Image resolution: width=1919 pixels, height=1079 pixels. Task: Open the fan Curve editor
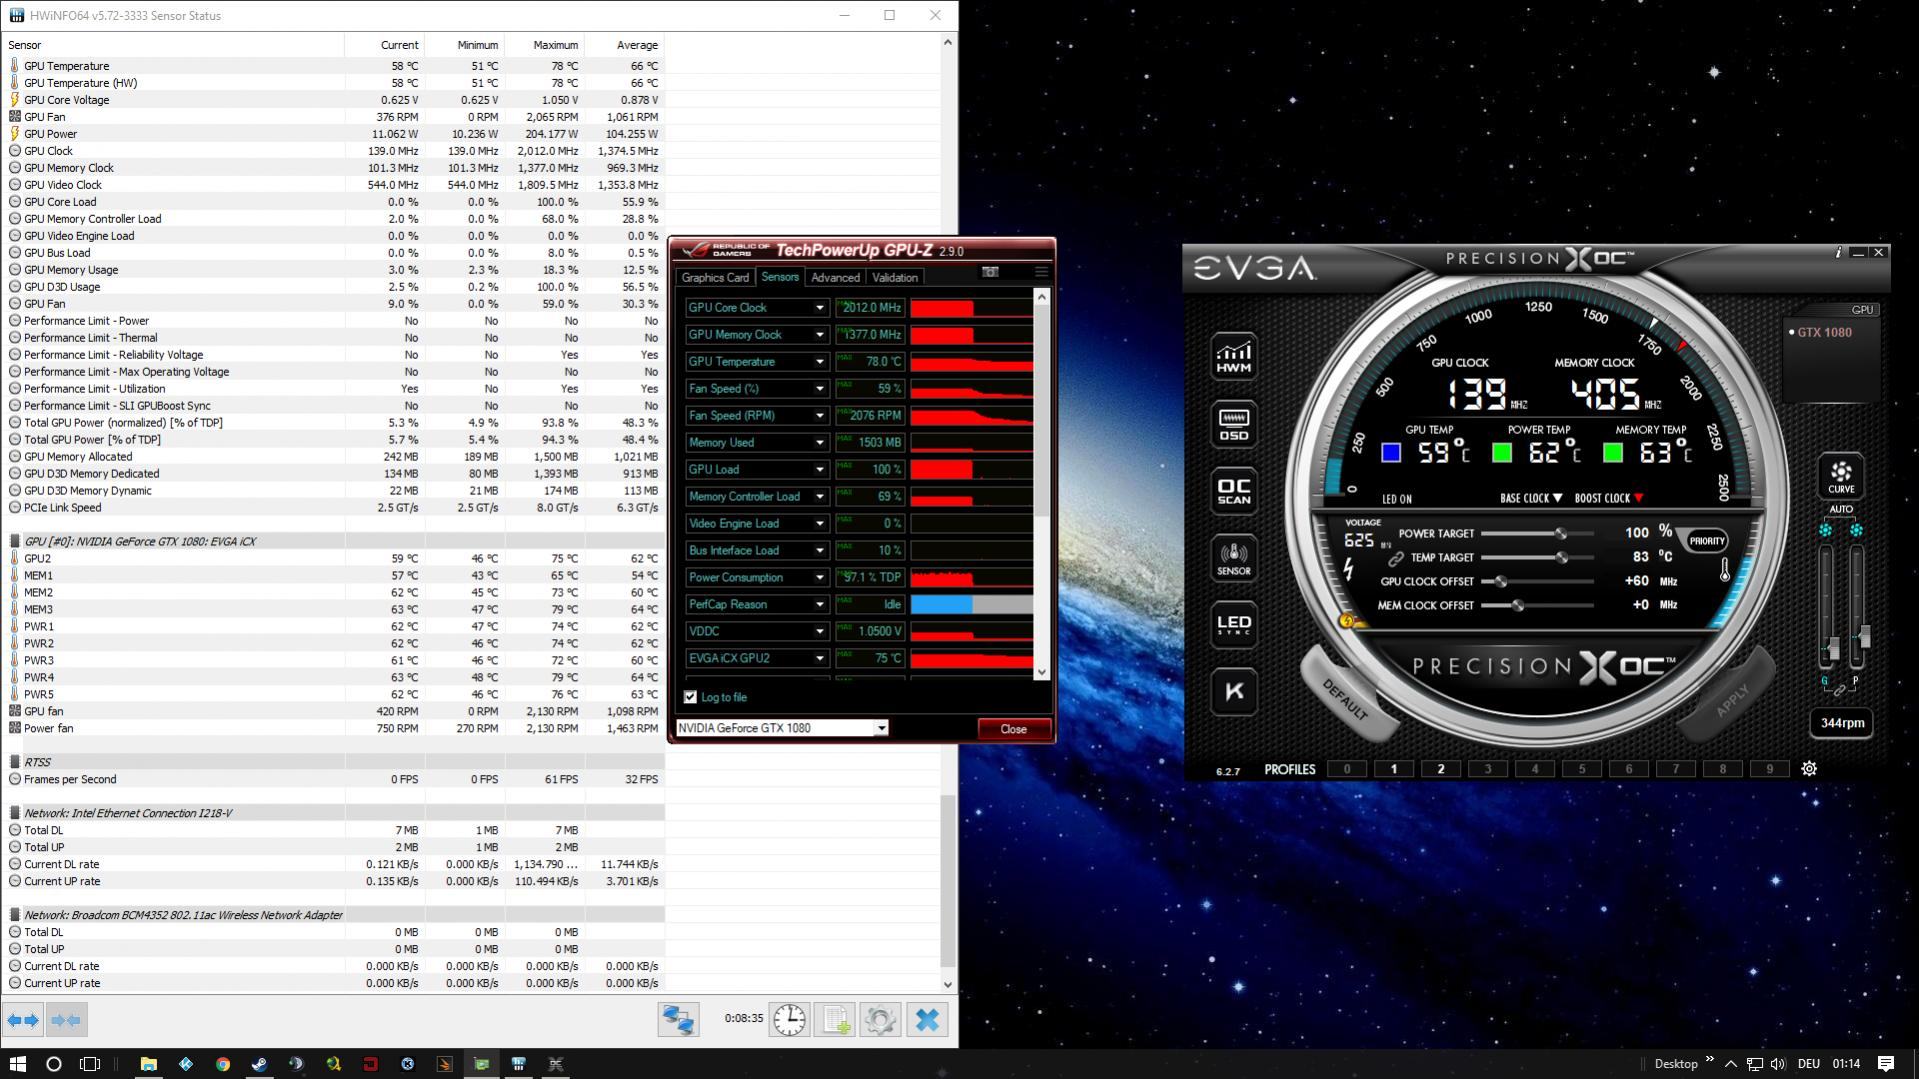1841,476
